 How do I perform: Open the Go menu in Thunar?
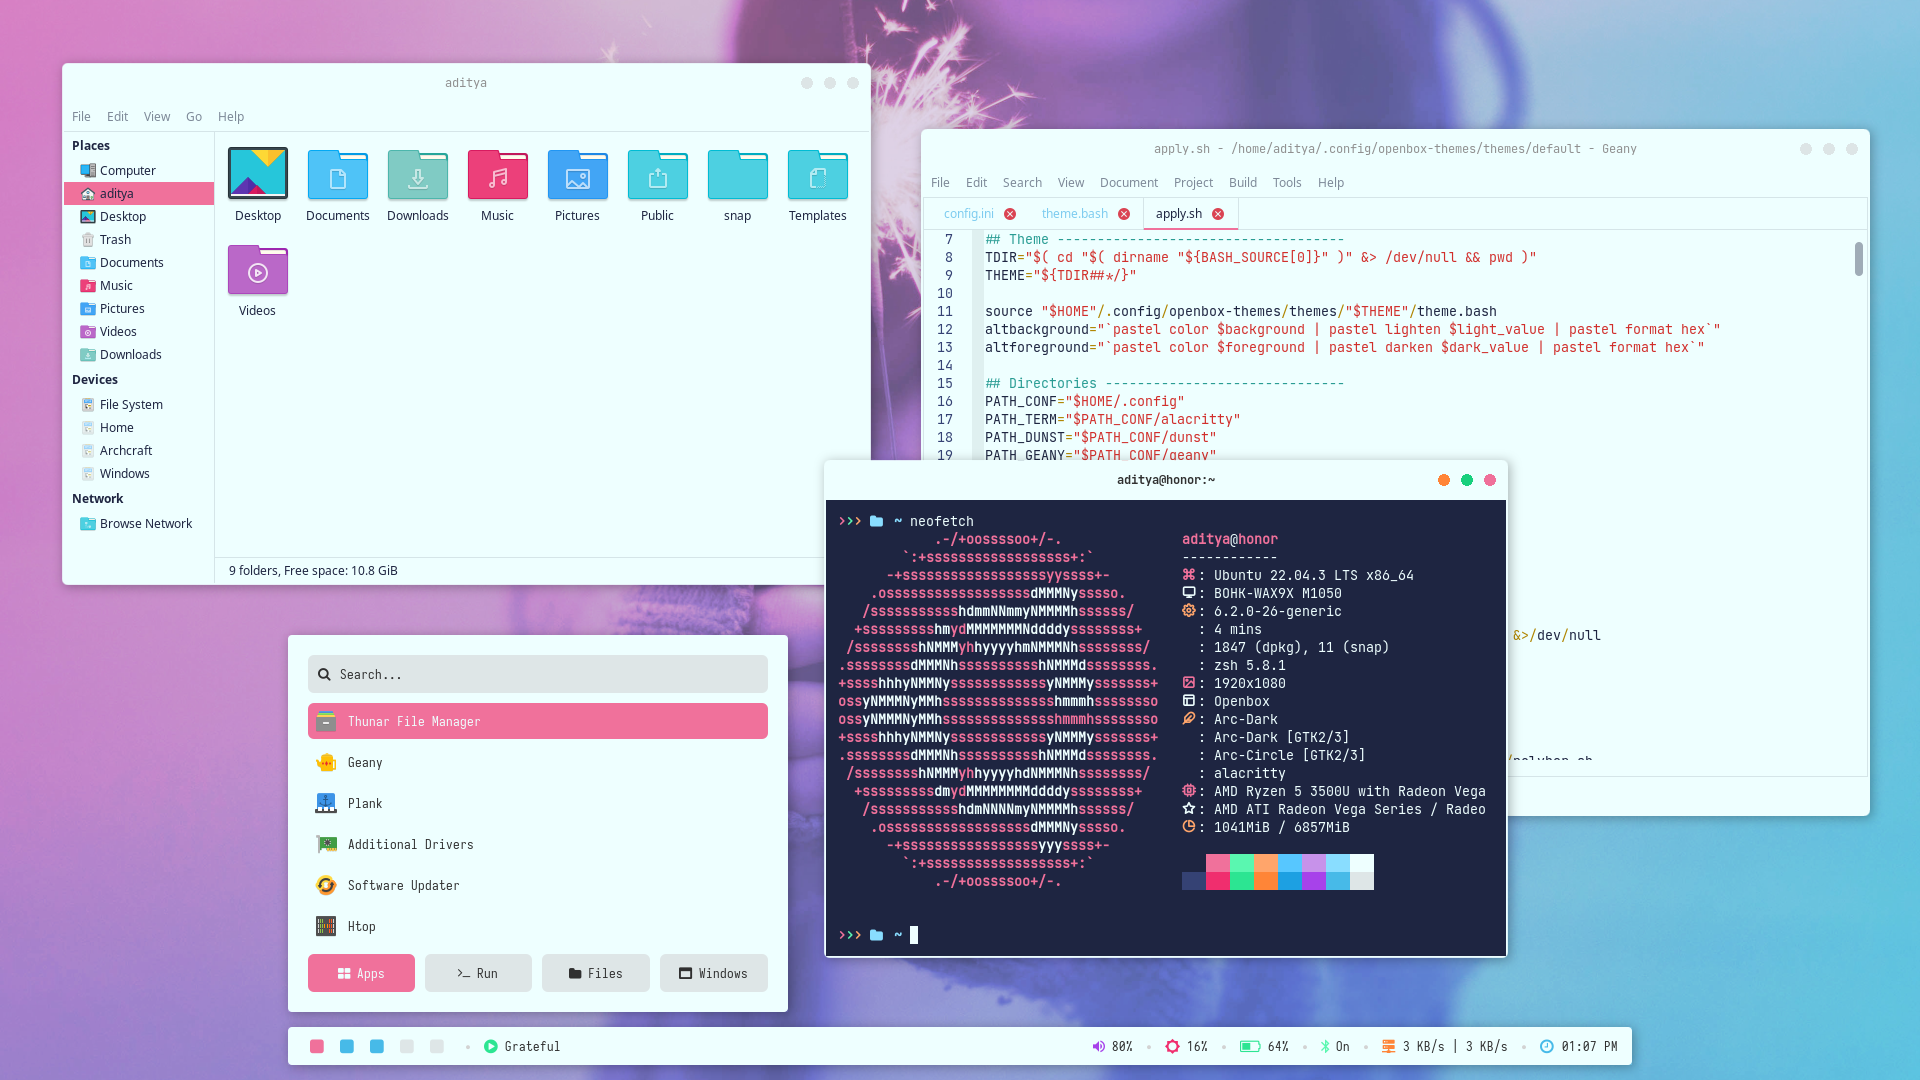[194, 117]
